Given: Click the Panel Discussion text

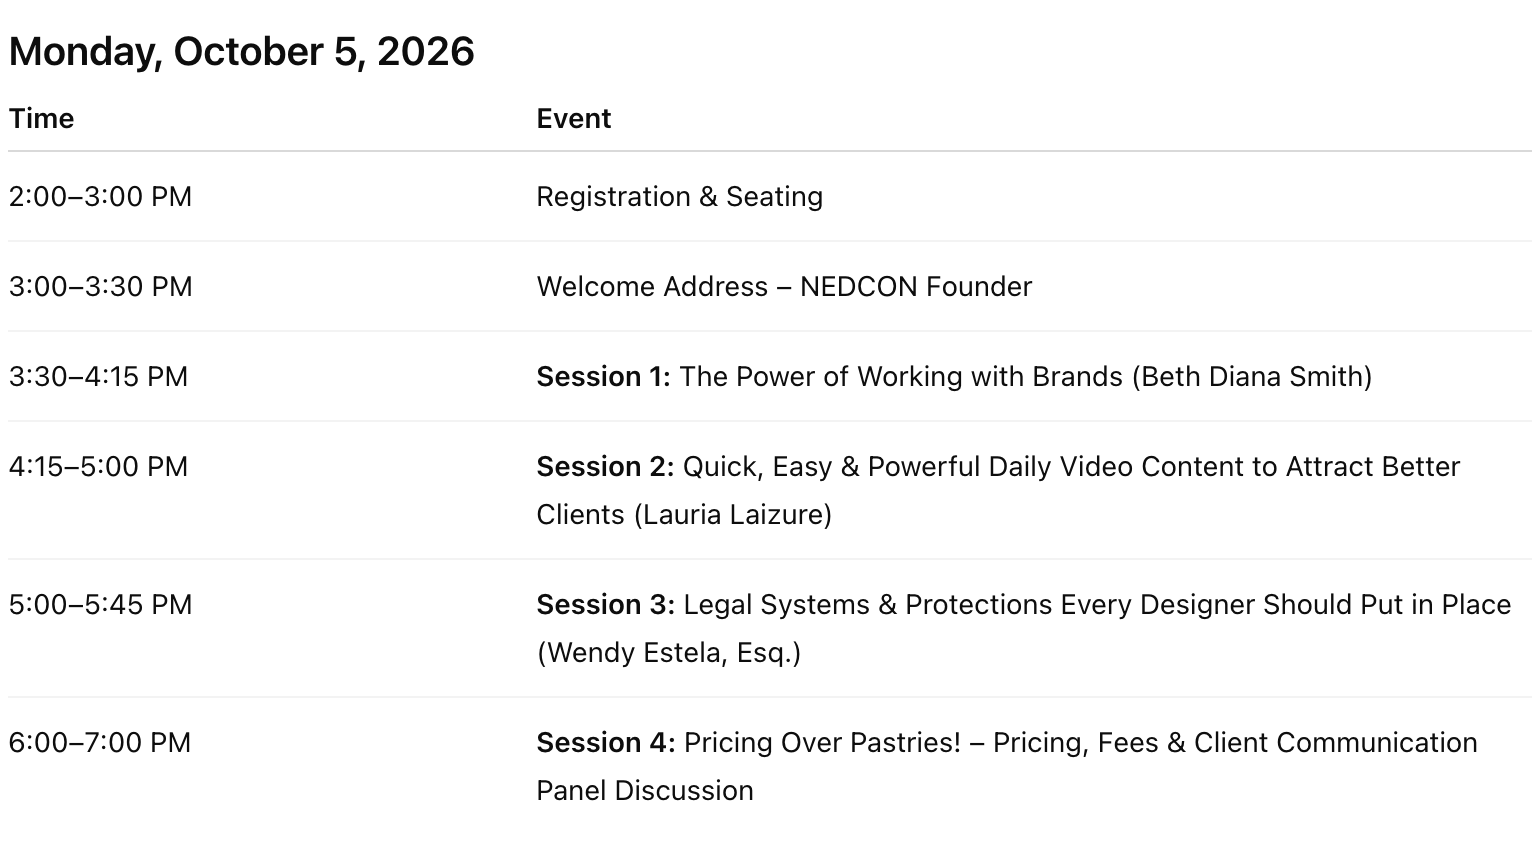Looking at the screenshot, I should pyautogui.click(x=644, y=790).
